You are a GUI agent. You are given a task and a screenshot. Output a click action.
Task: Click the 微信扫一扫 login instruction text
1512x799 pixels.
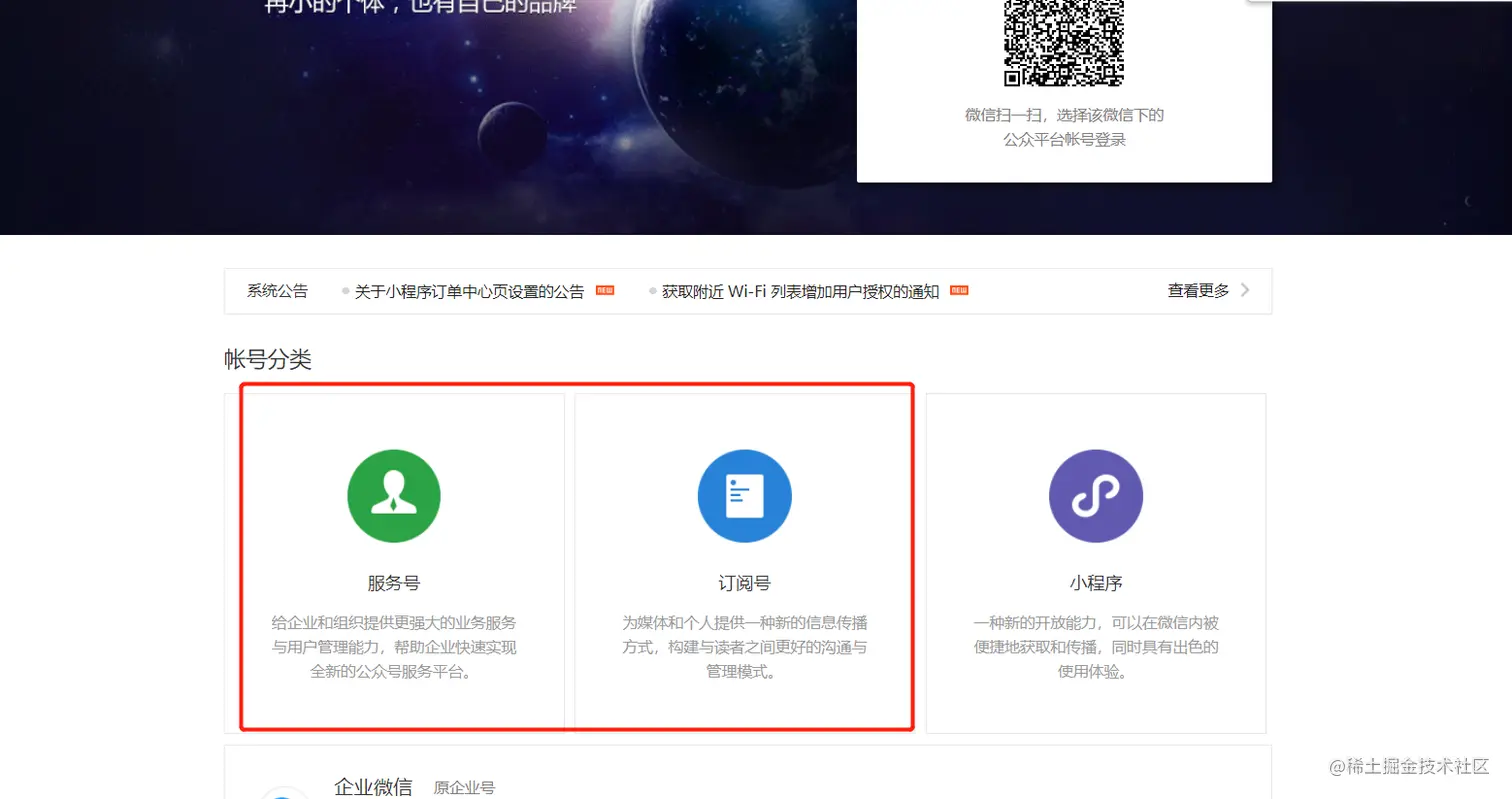tap(1065, 127)
